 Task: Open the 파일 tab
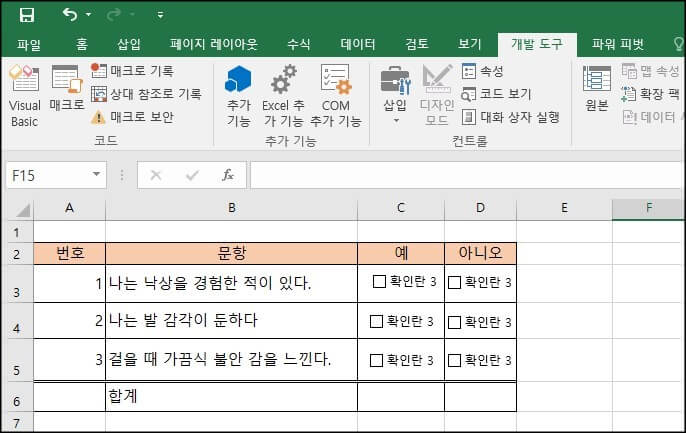pyautogui.click(x=28, y=44)
